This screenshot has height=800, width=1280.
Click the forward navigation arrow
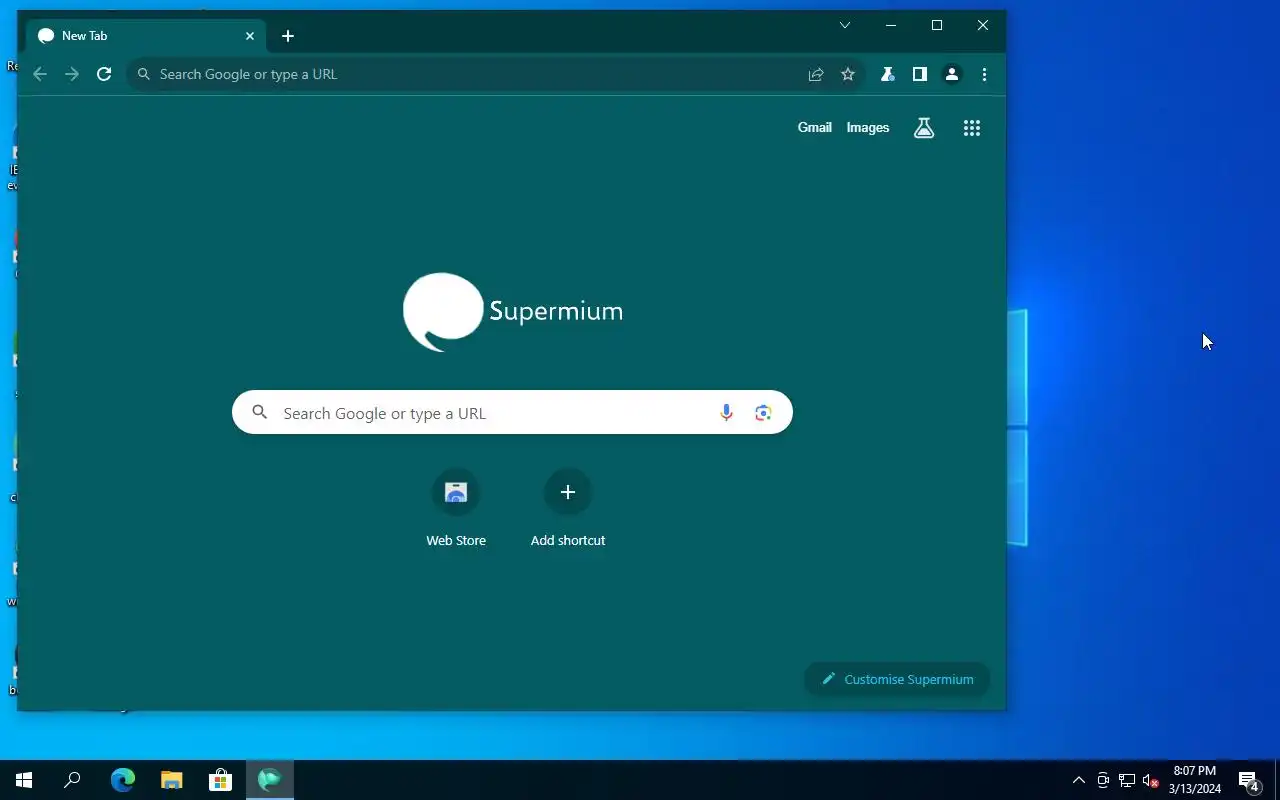[x=72, y=74]
